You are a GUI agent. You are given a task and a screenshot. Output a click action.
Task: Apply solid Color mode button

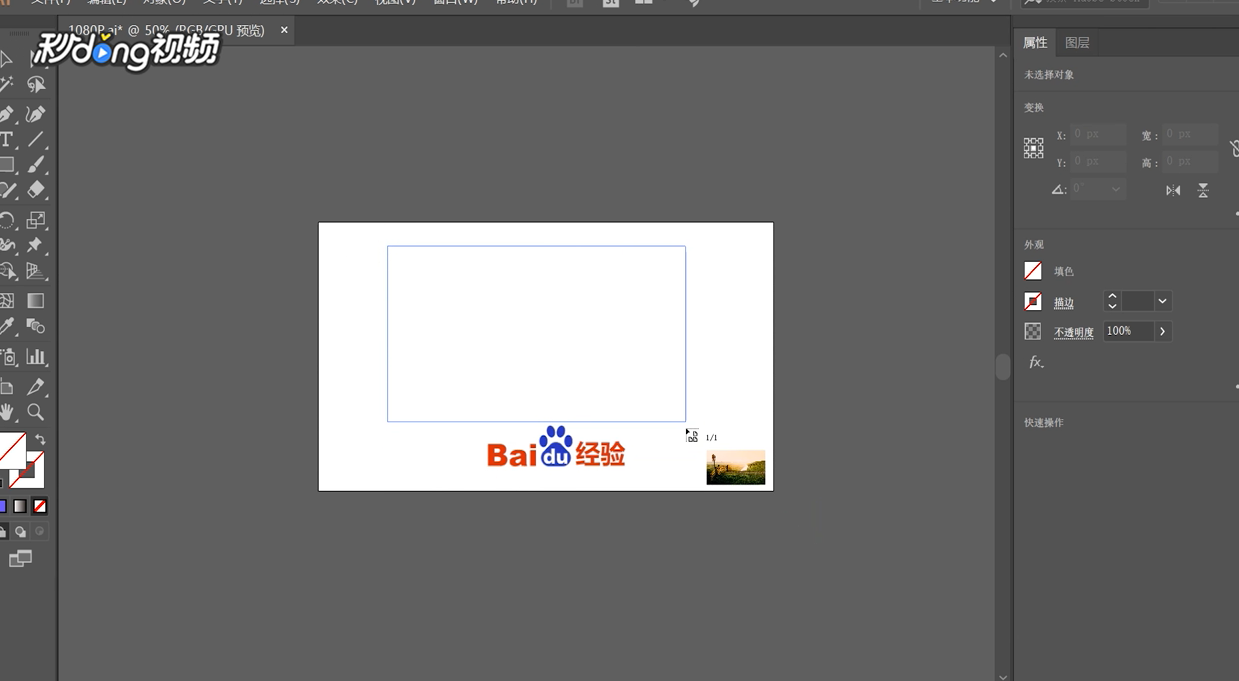tap(3, 506)
